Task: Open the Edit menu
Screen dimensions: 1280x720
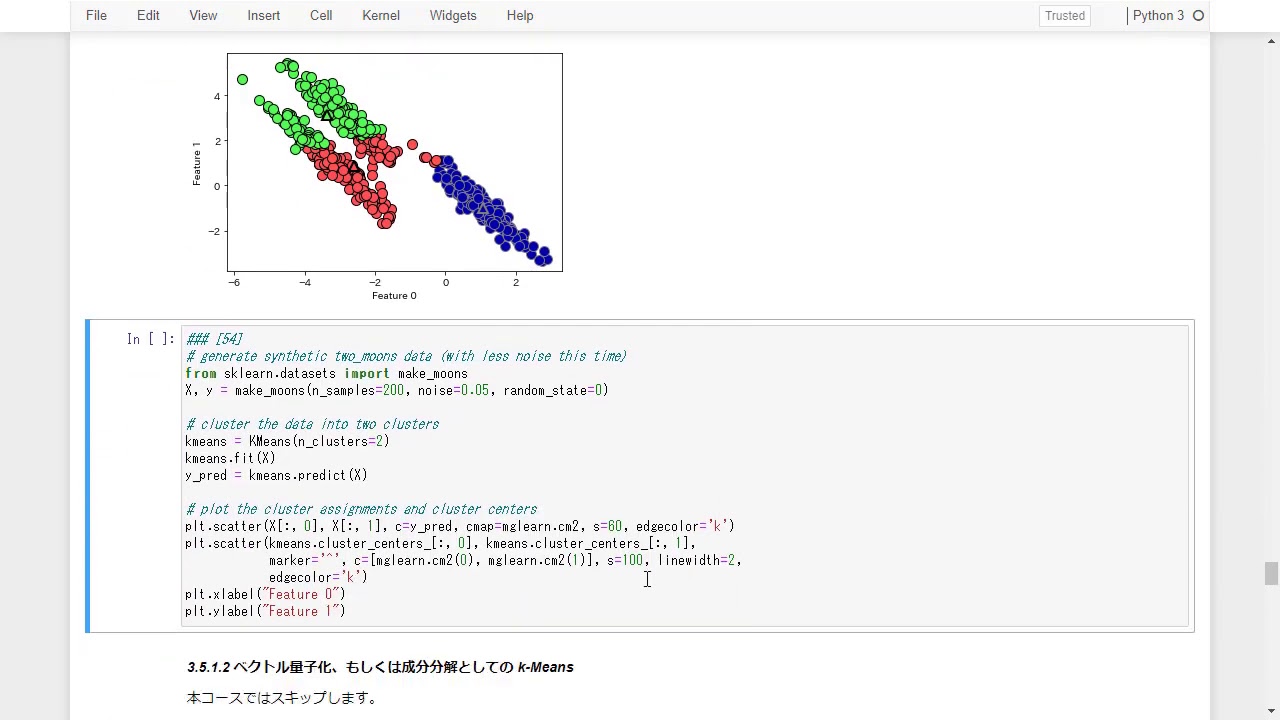Action: point(148,15)
